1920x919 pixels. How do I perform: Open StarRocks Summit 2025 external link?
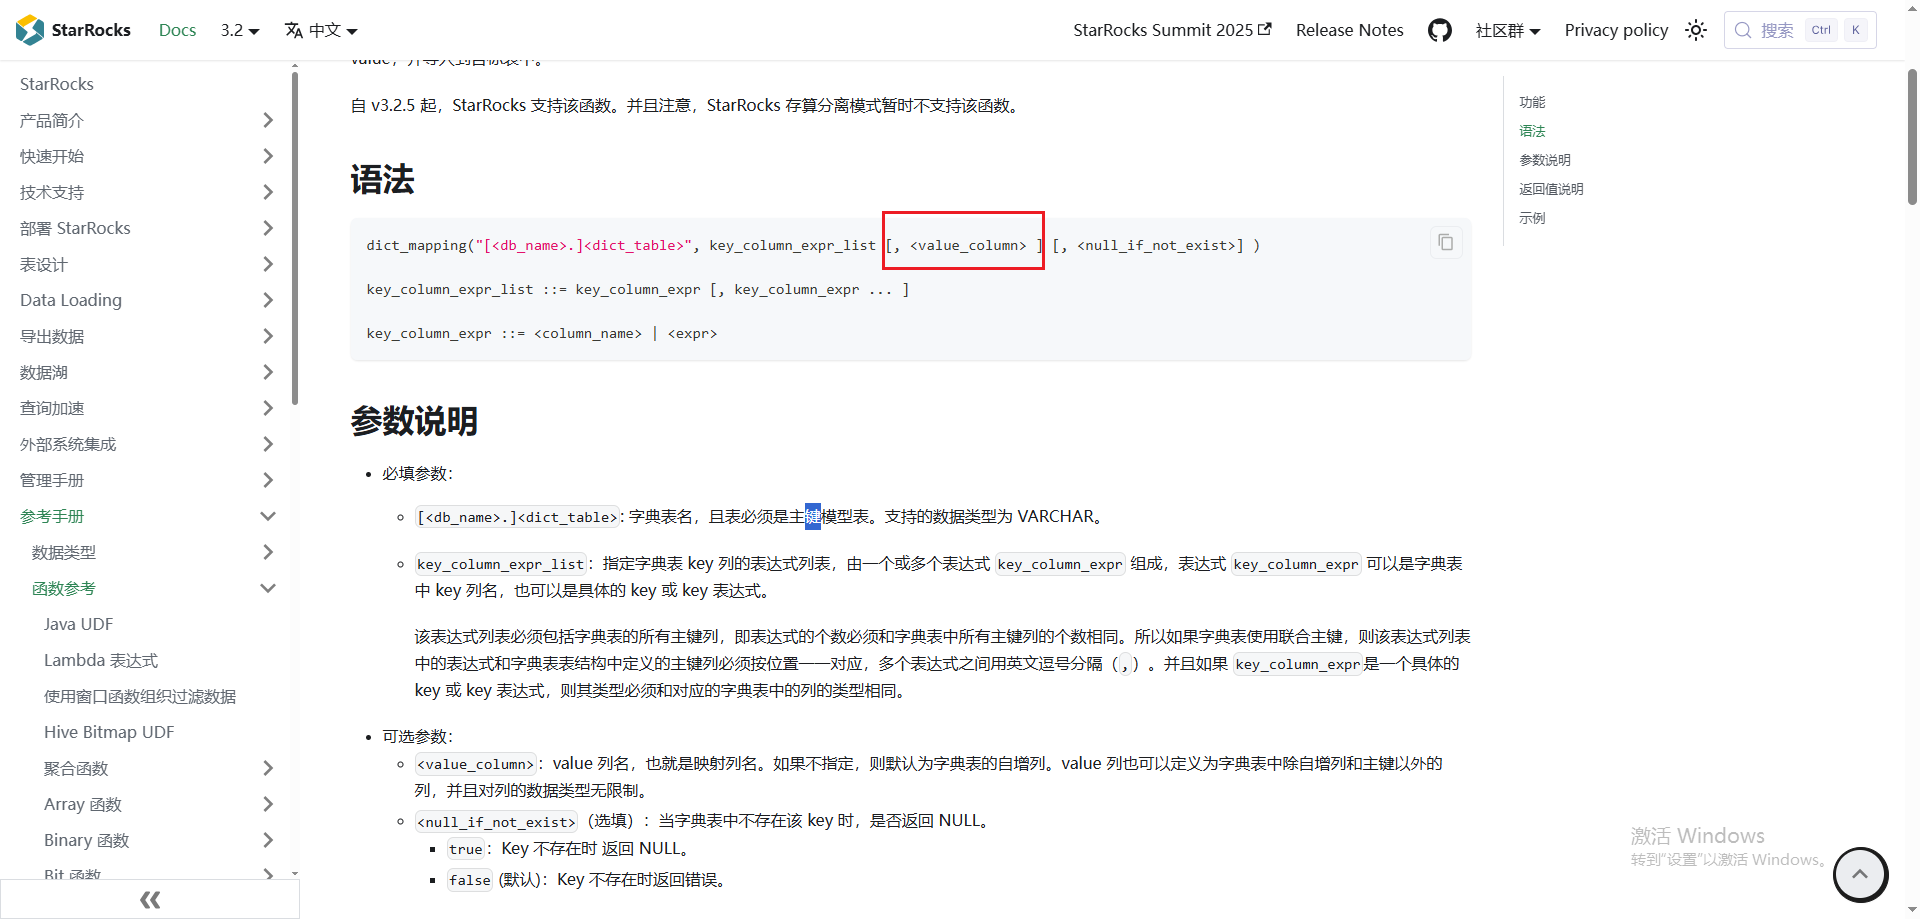pyautogui.click(x=1171, y=30)
